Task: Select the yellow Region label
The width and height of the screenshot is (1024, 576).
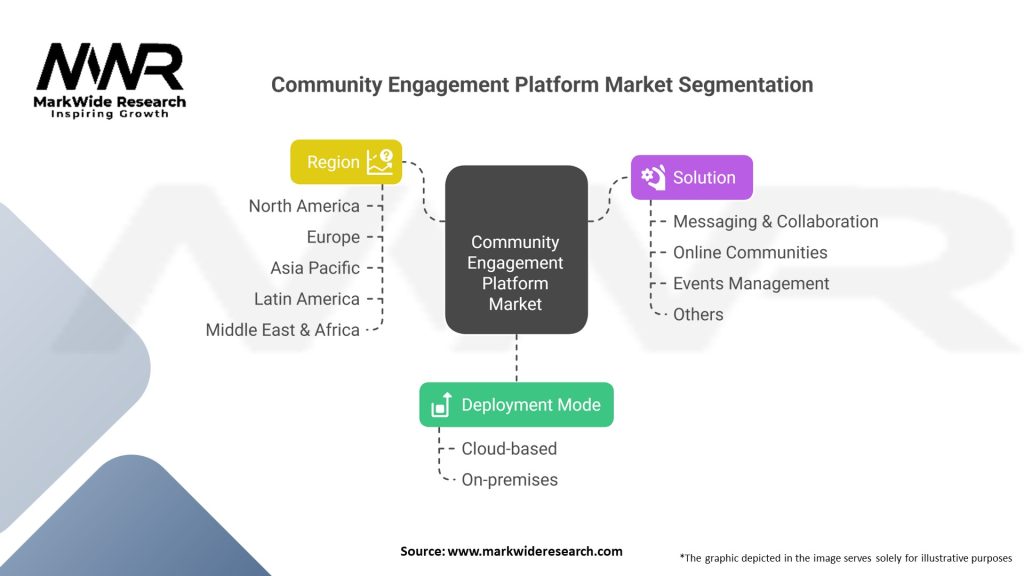Action: click(346, 162)
